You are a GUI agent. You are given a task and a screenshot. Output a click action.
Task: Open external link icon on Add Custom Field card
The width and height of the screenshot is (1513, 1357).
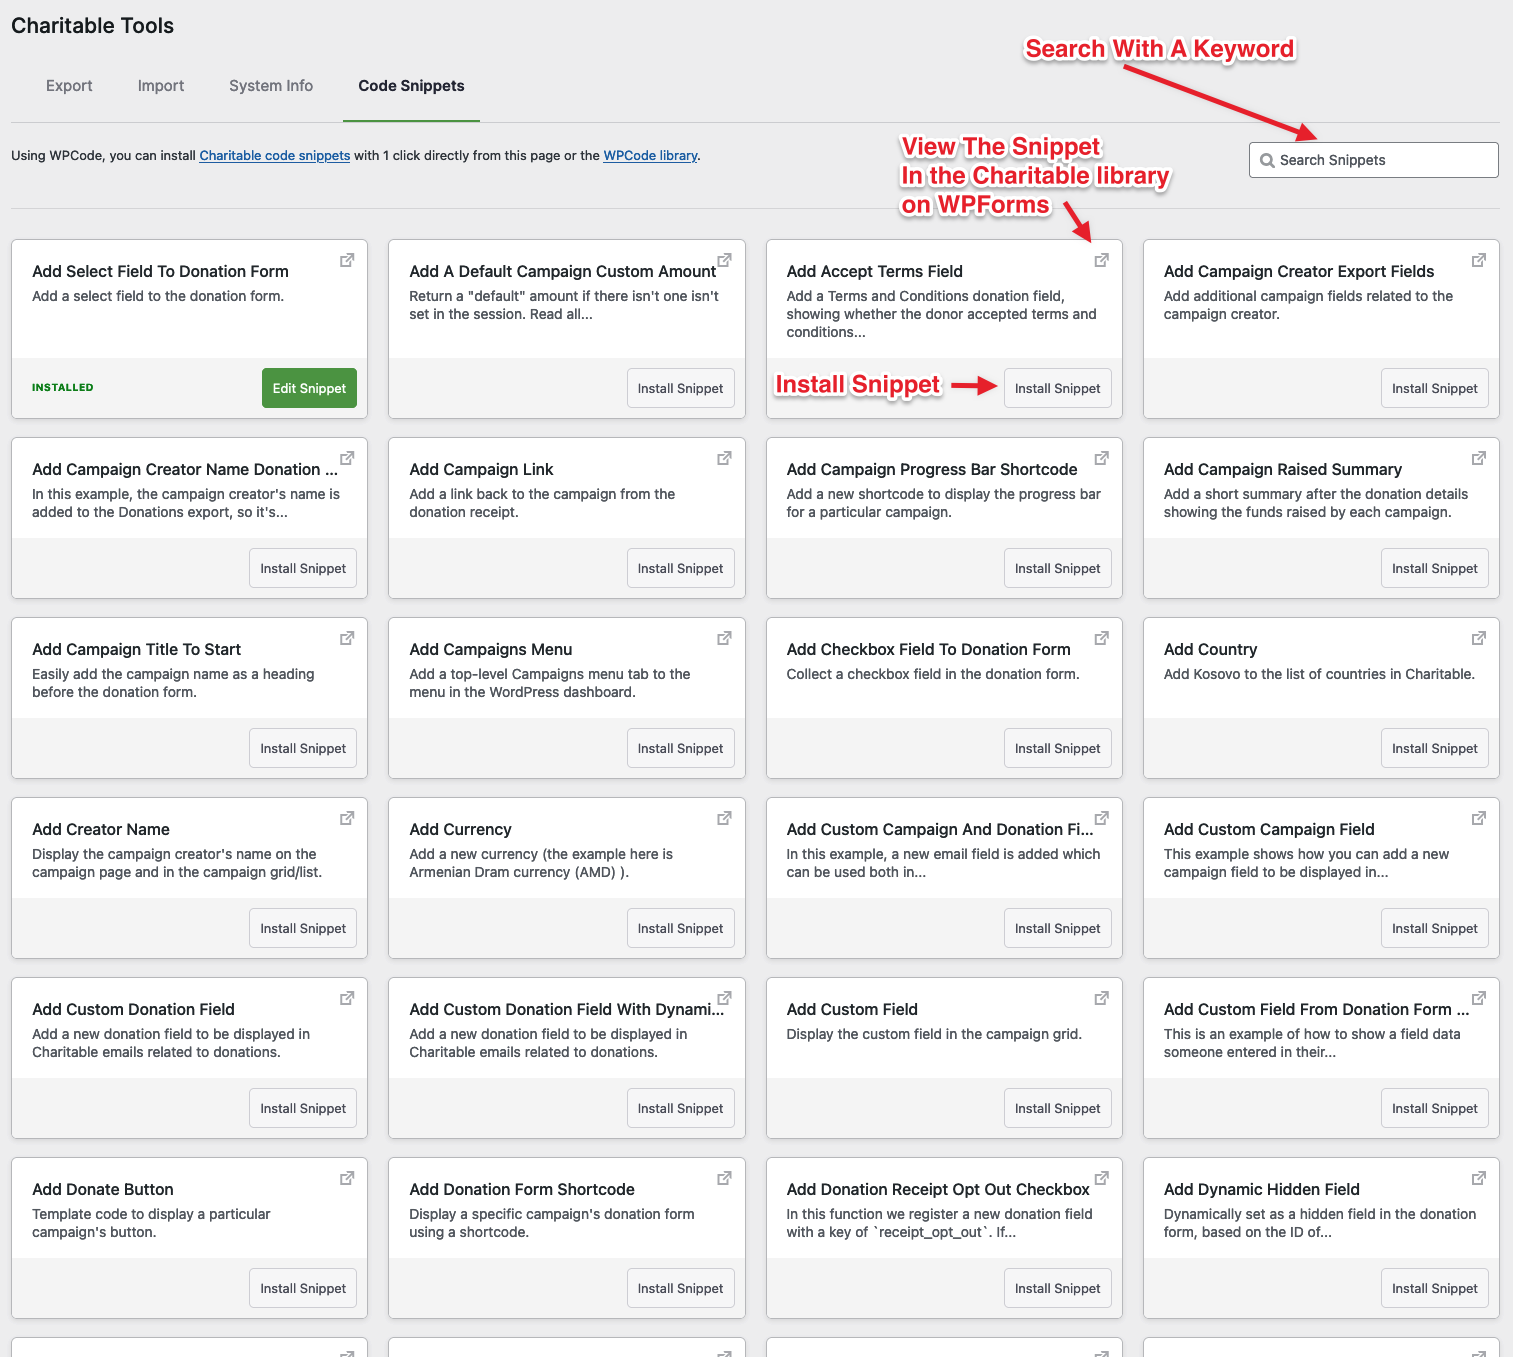(1101, 998)
